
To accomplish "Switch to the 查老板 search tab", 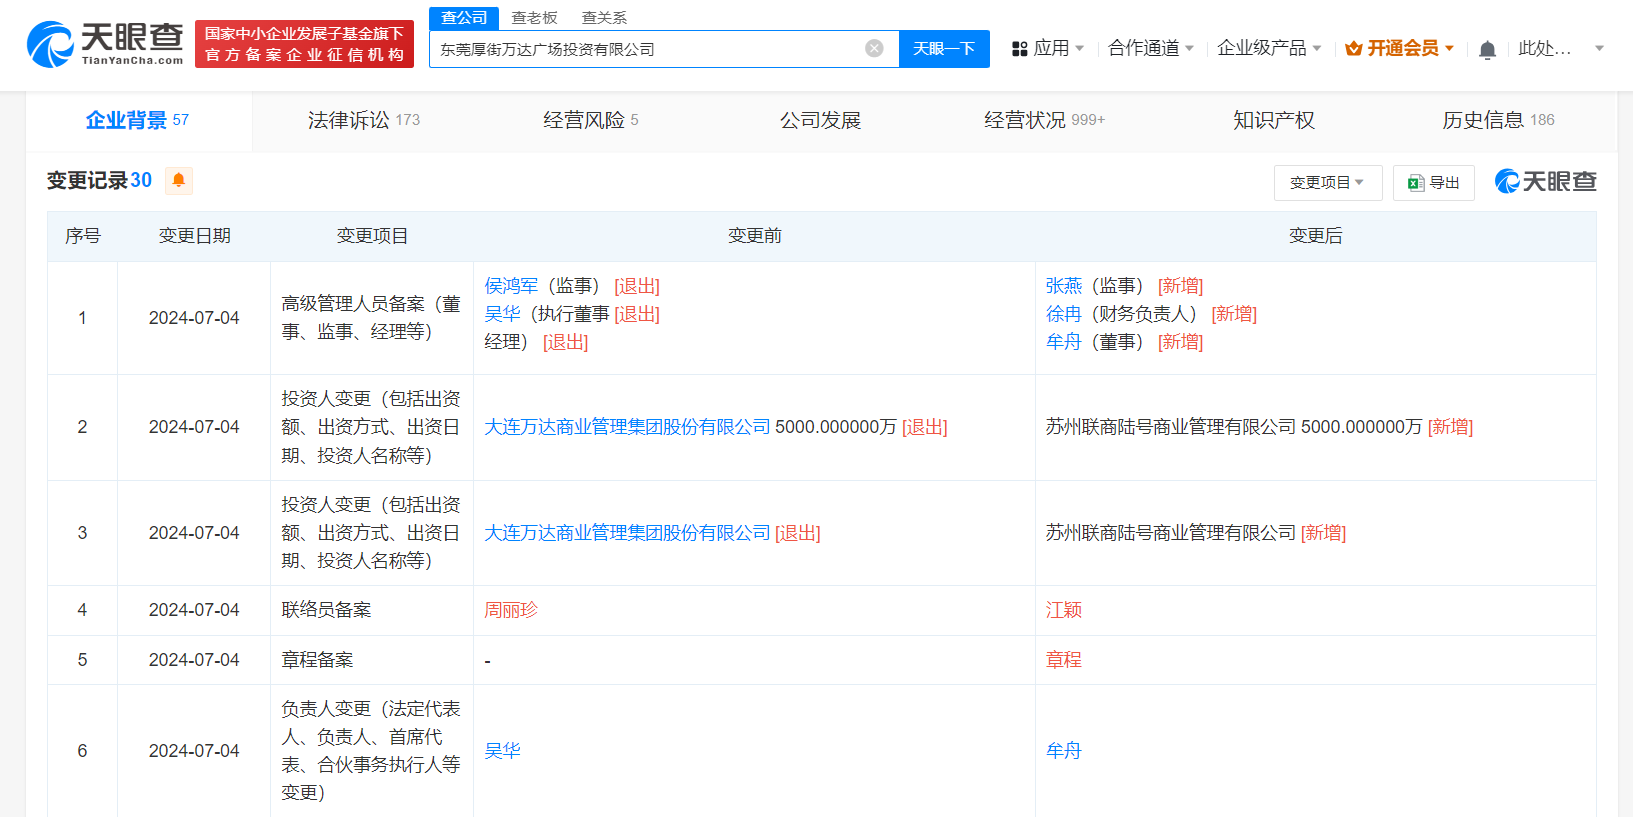I will point(534,18).
